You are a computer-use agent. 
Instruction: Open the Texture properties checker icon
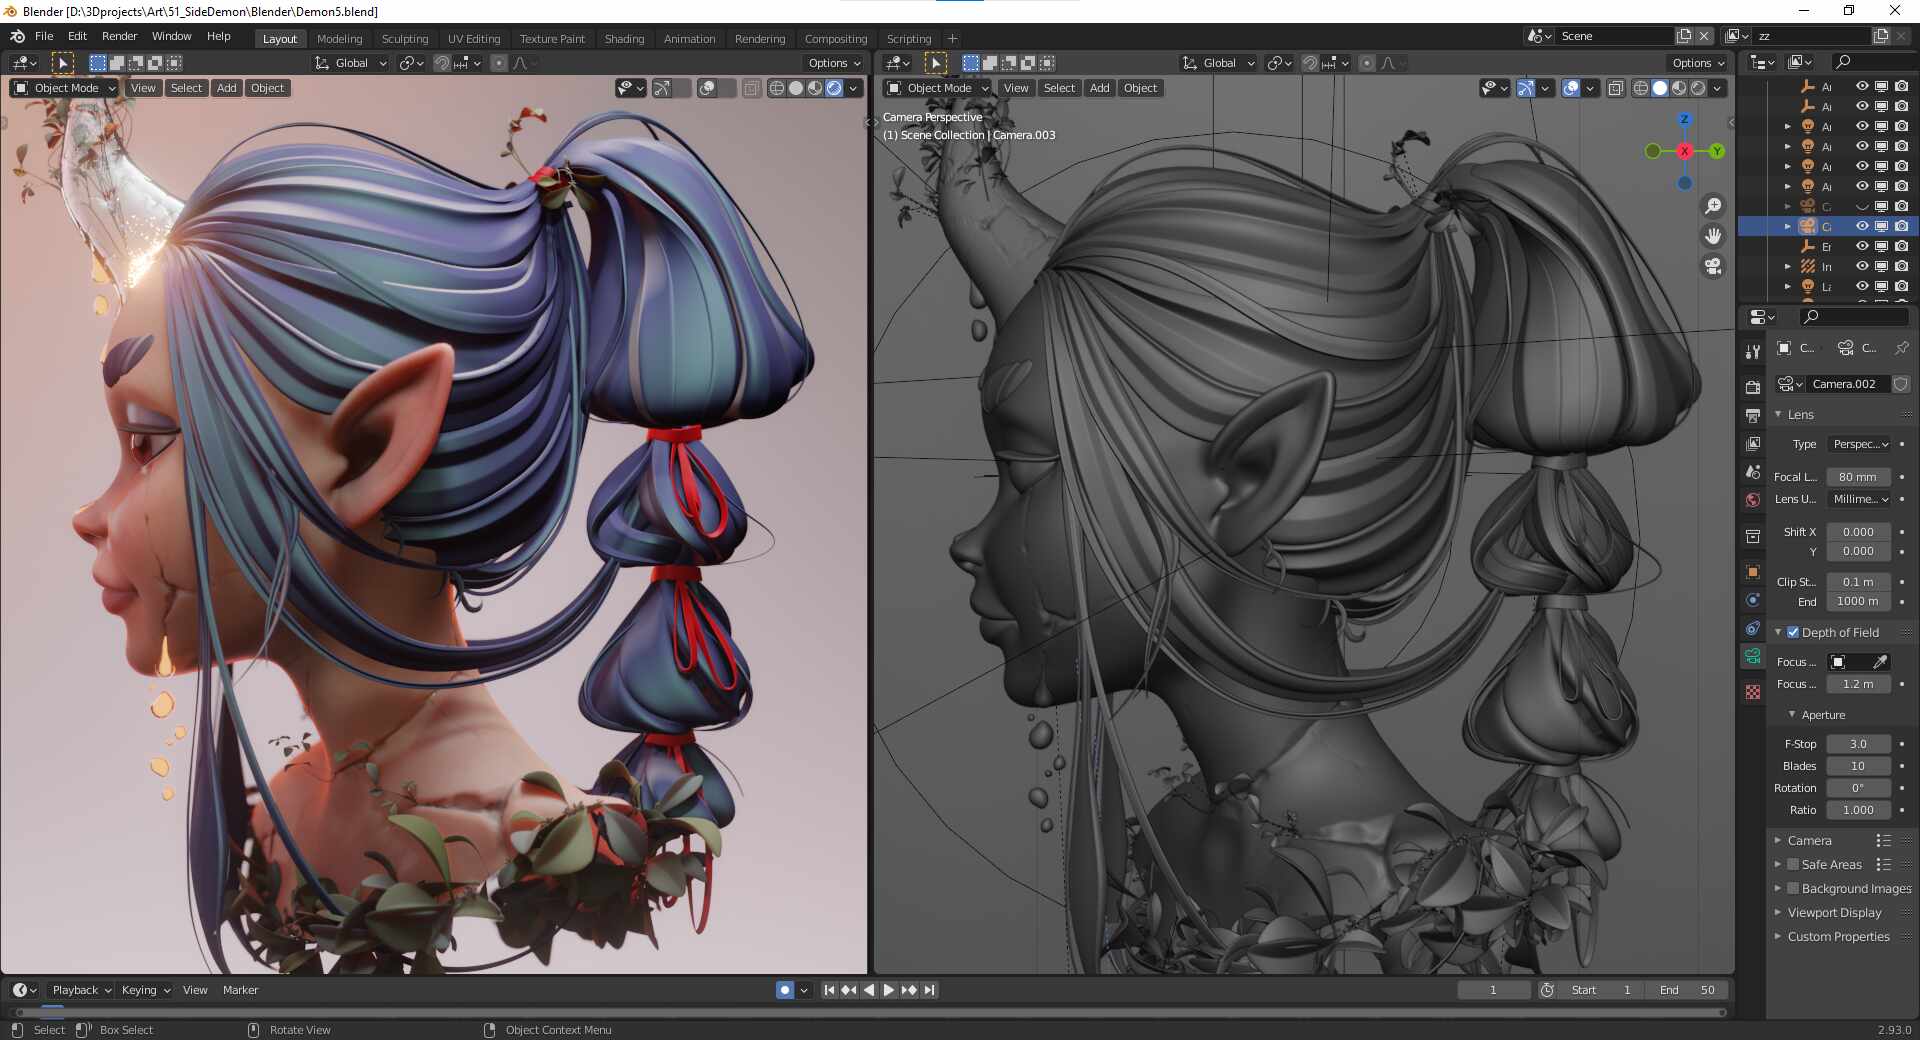pyautogui.click(x=1753, y=692)
